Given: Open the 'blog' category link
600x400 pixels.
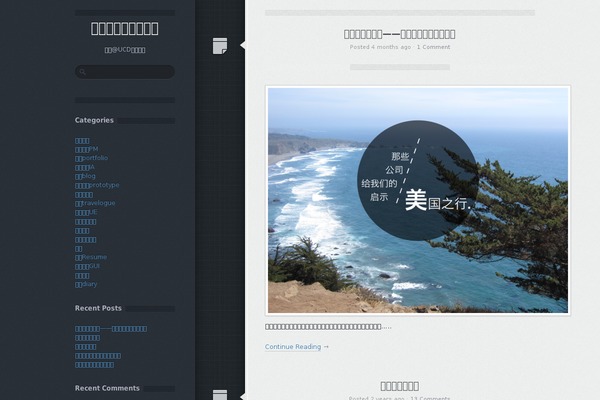Looking at the screenshot, I should coord(85,176).
